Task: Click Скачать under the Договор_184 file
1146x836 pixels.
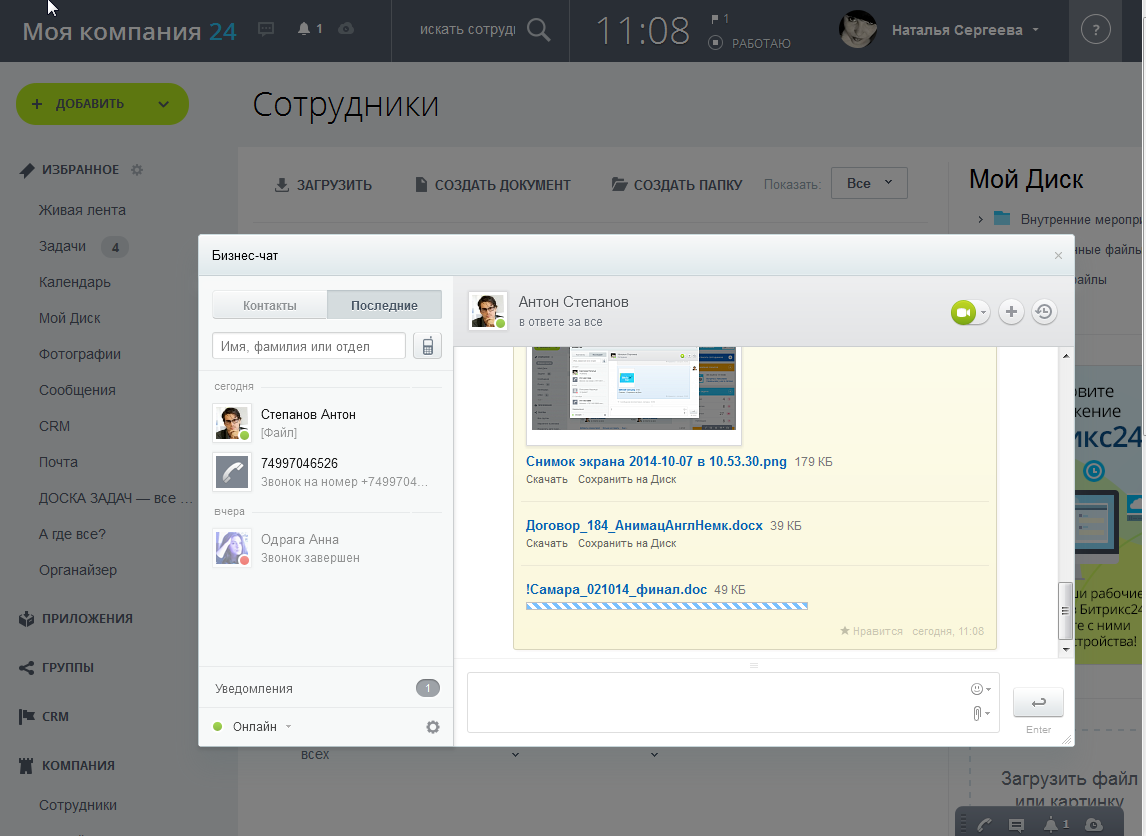Action: [x=547, y=543]
